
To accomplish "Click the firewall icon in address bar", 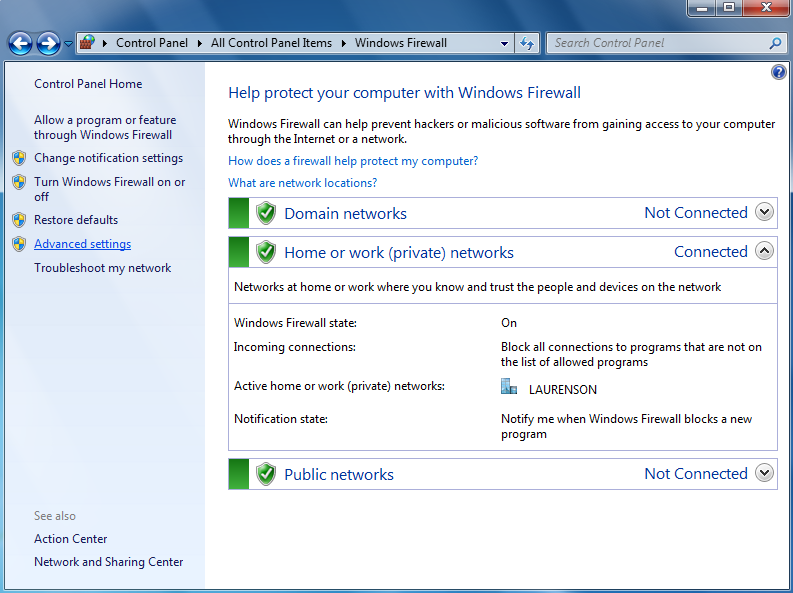I will (87, 42).
